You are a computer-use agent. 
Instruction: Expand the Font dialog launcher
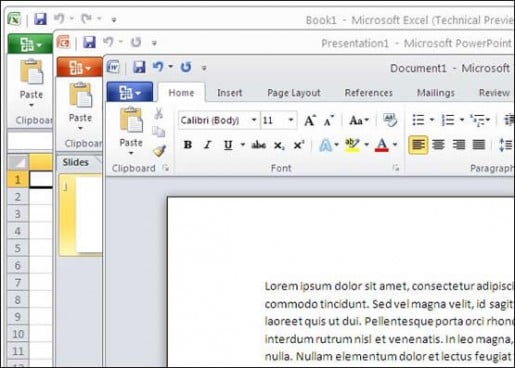[396, 168]
